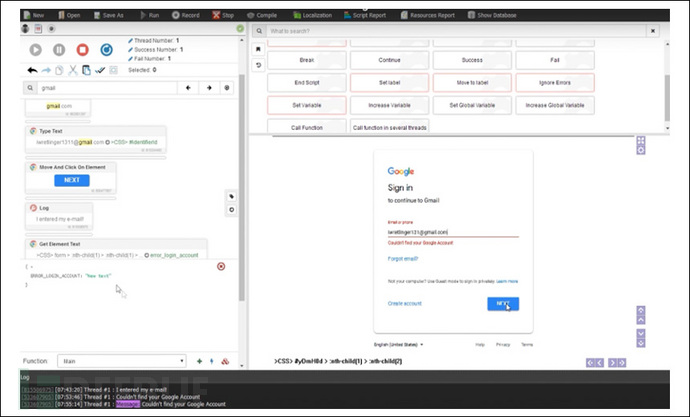Click the Forgot email link

[x=402, y=258]
